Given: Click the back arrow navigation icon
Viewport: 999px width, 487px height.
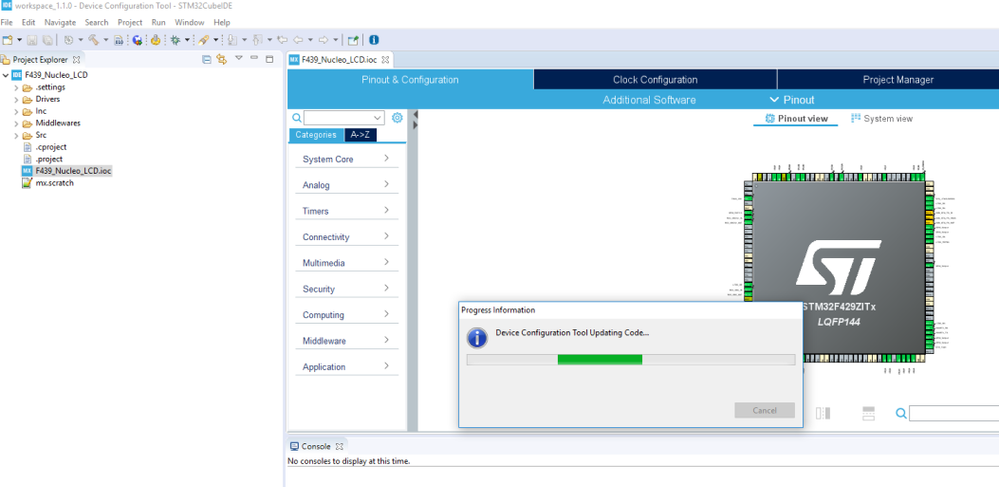Looking at the screenshot, I should (298, 40).
